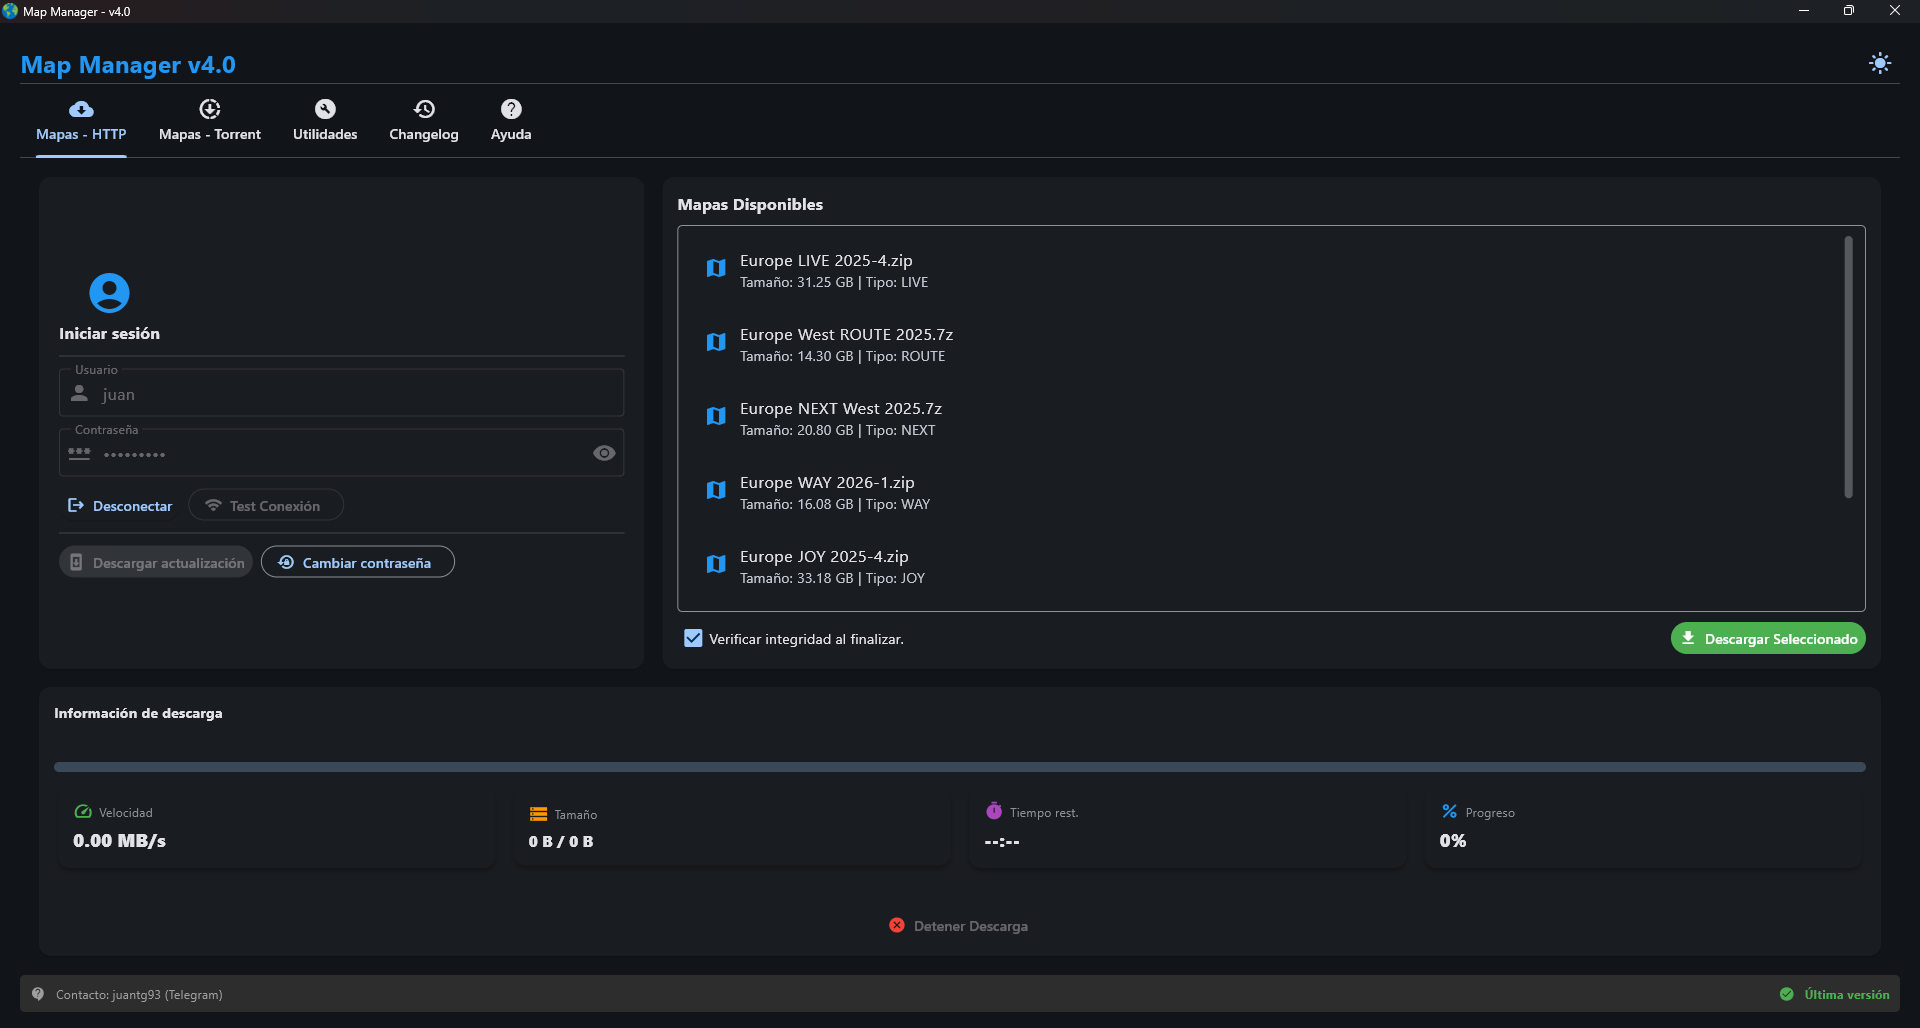
Task: Show password with the eye icon
Action: click(604, 454)
